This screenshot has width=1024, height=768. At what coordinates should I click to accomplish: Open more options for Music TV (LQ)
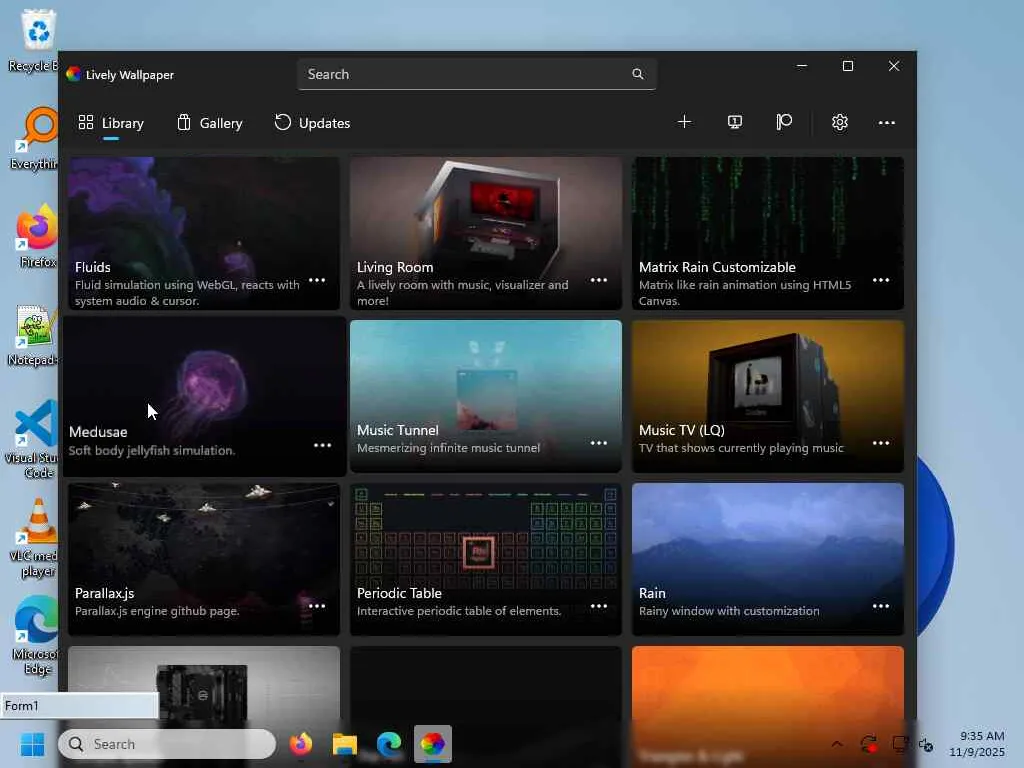tap(881, 443)
